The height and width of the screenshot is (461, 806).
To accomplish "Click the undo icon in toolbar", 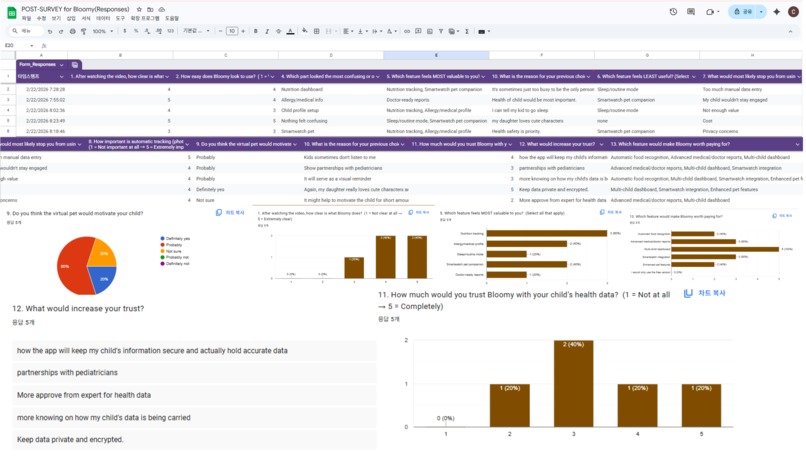I will click(x=49, y=31).
